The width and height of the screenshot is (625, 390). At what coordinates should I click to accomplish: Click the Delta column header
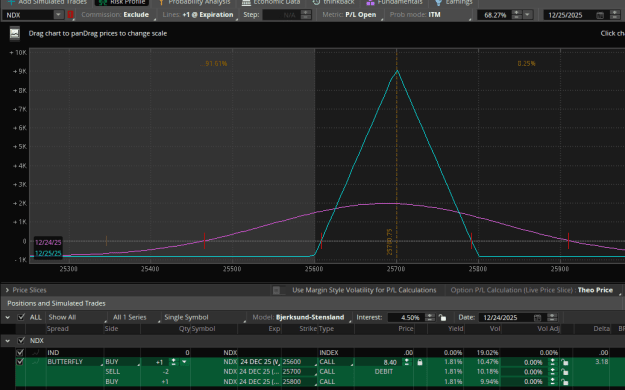pos(601,329)
